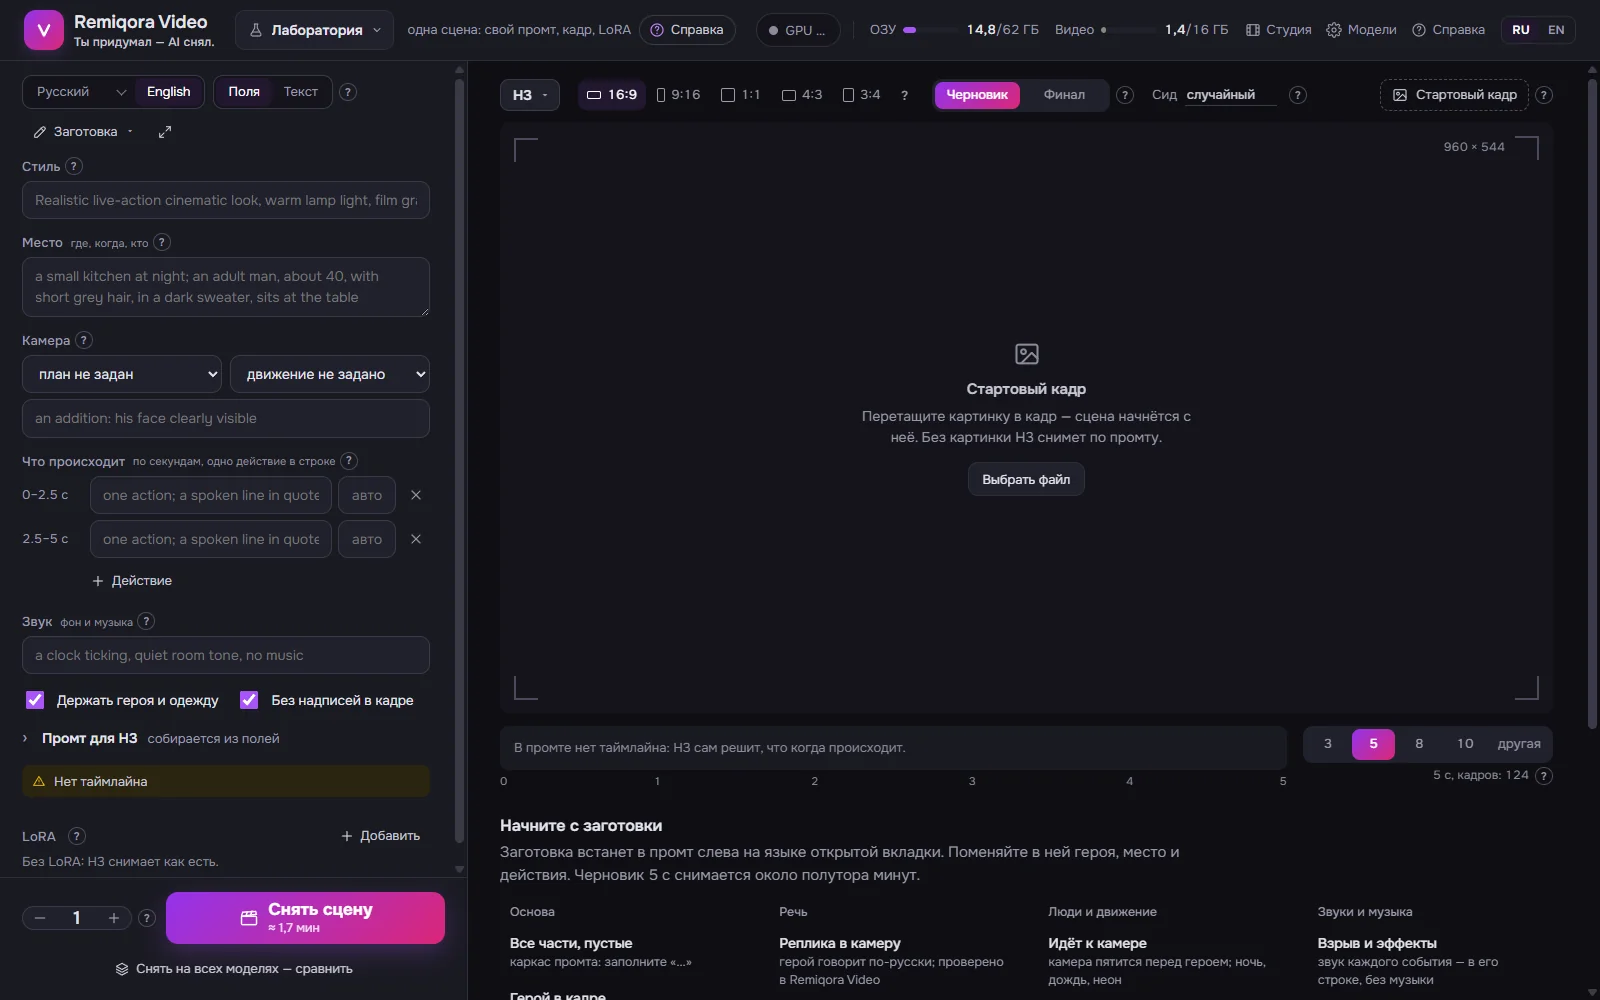
Task: Open the Лаборатория mode dropdown
Action: pos(314,30)
